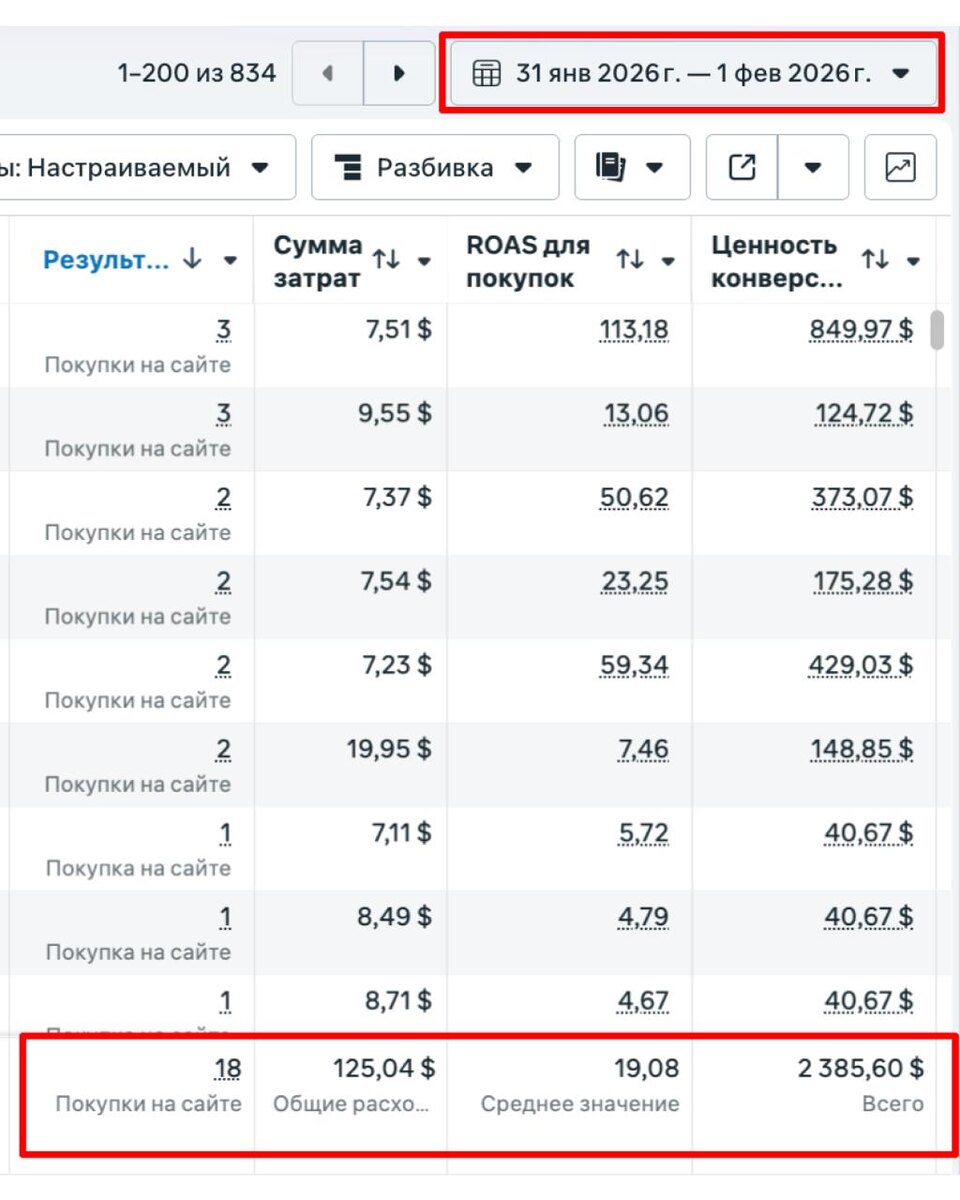Click total conversion value 2 385,60 $
The width and height of the screenshot is (960, 1200).
click(860, 1070)
